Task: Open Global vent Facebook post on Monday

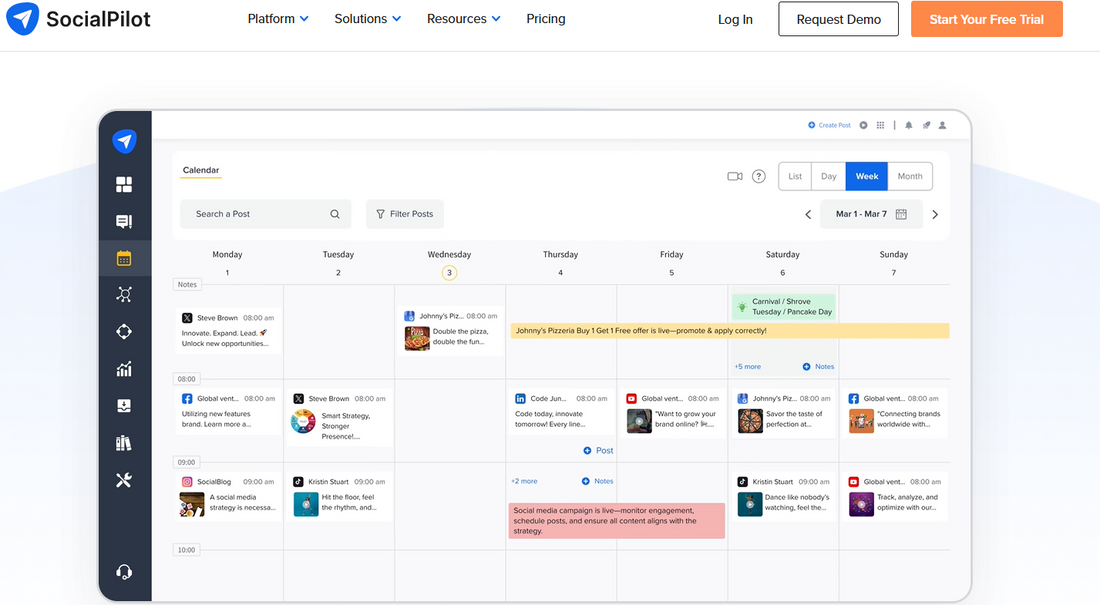Action: pyautogui.click(x=228, y=411)
